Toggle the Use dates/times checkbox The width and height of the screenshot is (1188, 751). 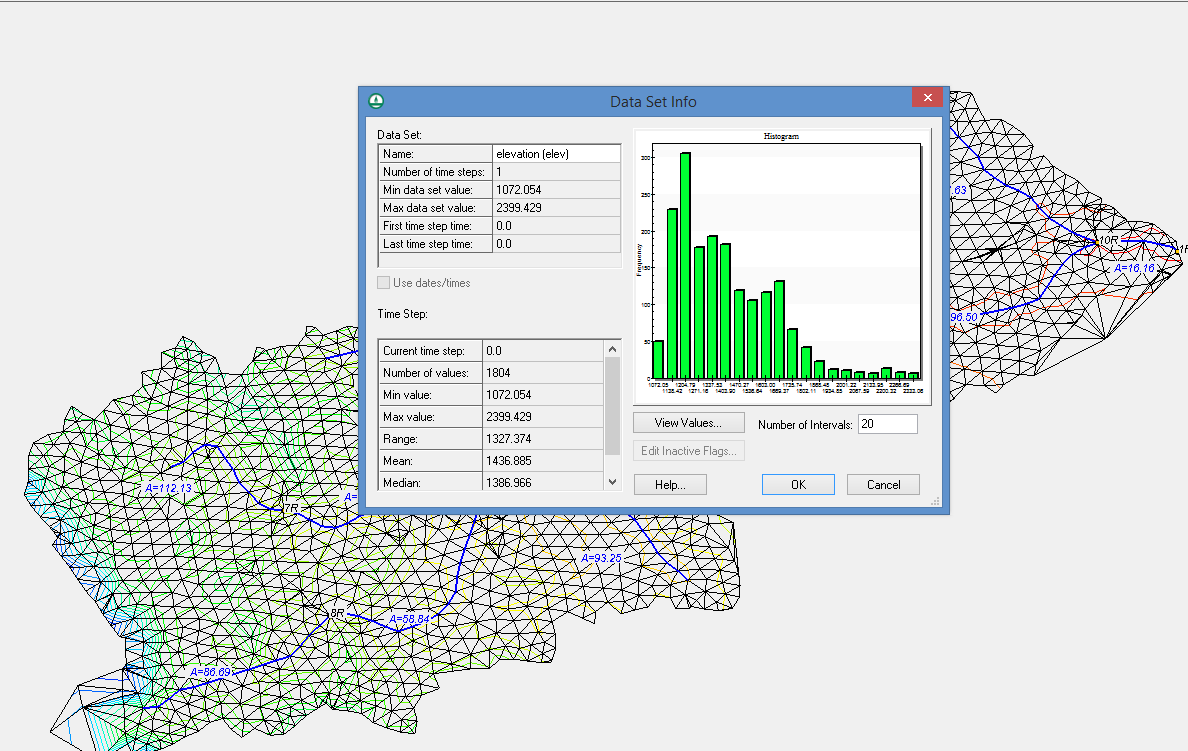(x=385, y=283)
